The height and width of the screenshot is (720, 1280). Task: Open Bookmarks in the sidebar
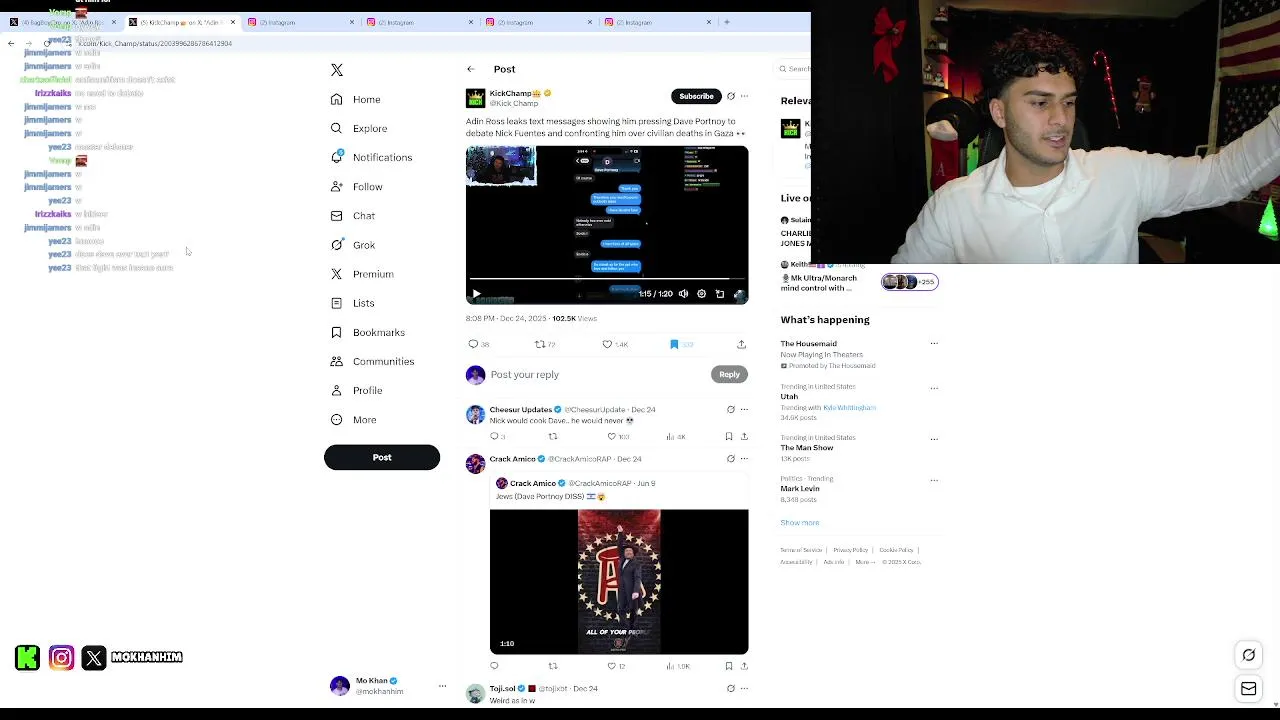pyautogui.click(x=368, y=332)
